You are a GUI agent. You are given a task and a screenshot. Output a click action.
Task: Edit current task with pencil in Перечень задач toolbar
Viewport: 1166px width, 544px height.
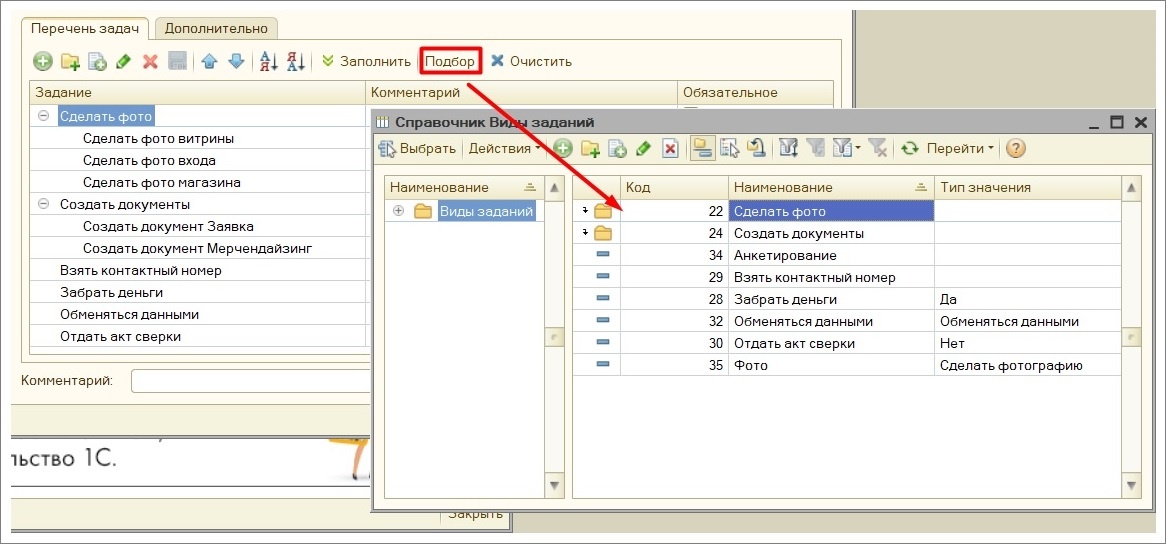pyautogui.click(x=123, y=62)
